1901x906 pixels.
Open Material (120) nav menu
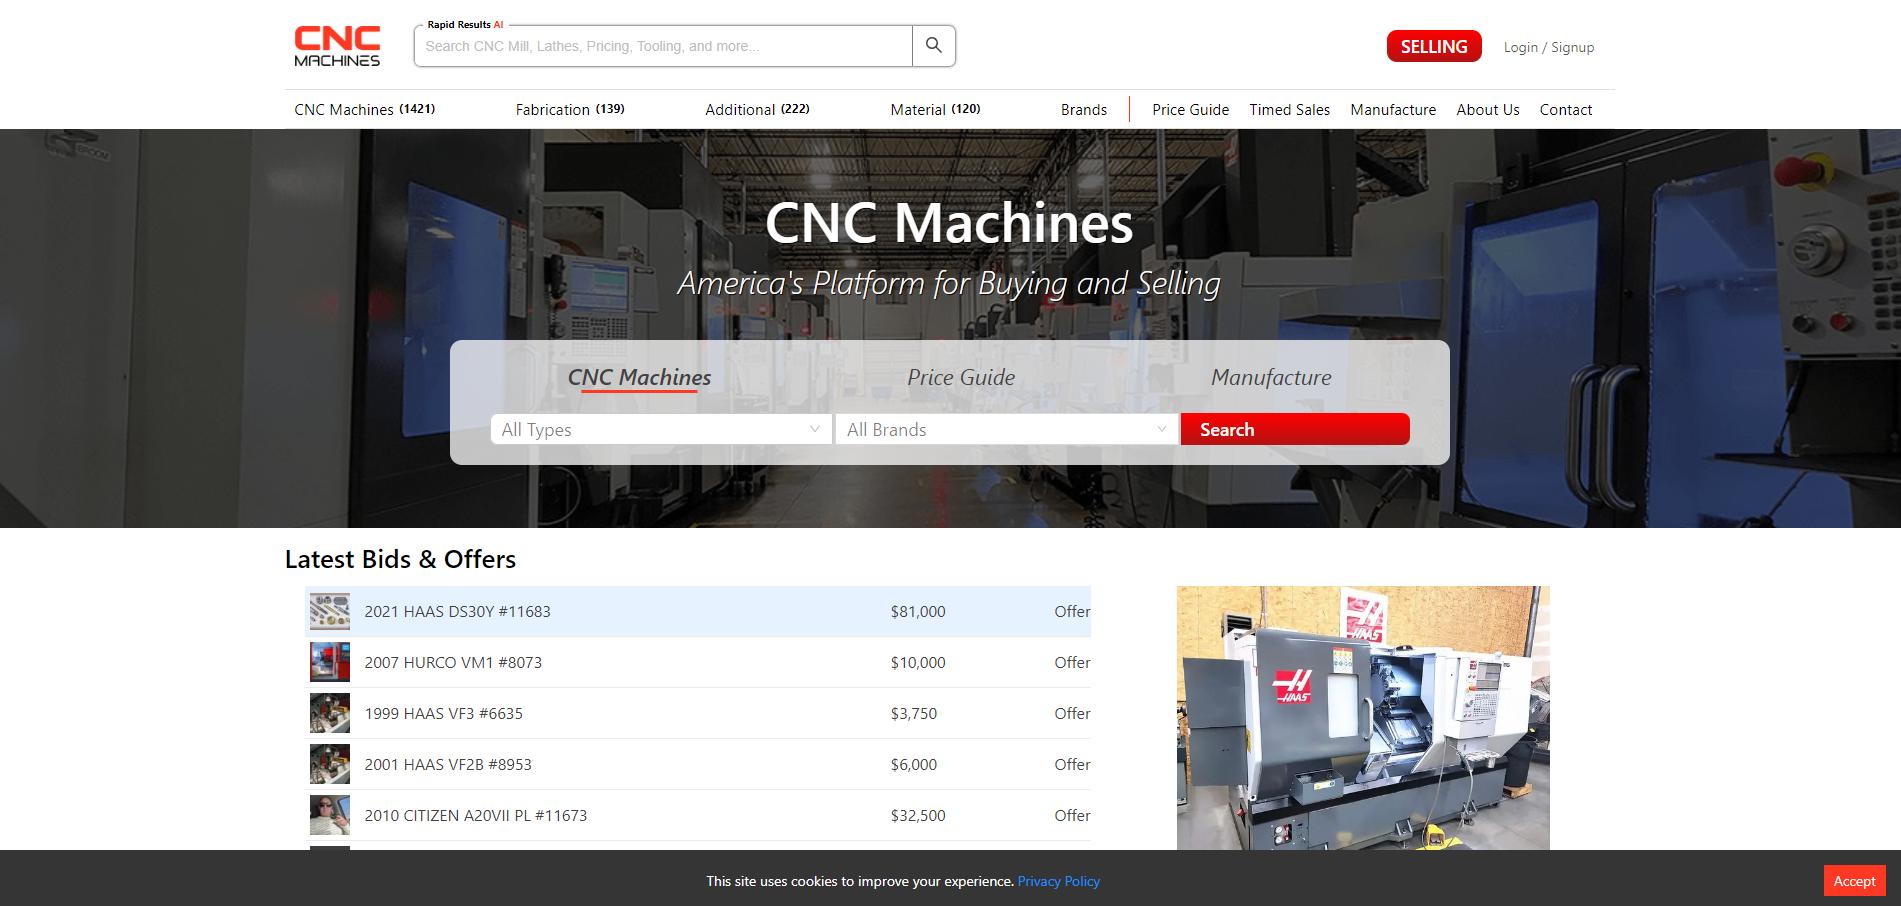point(935,109)
